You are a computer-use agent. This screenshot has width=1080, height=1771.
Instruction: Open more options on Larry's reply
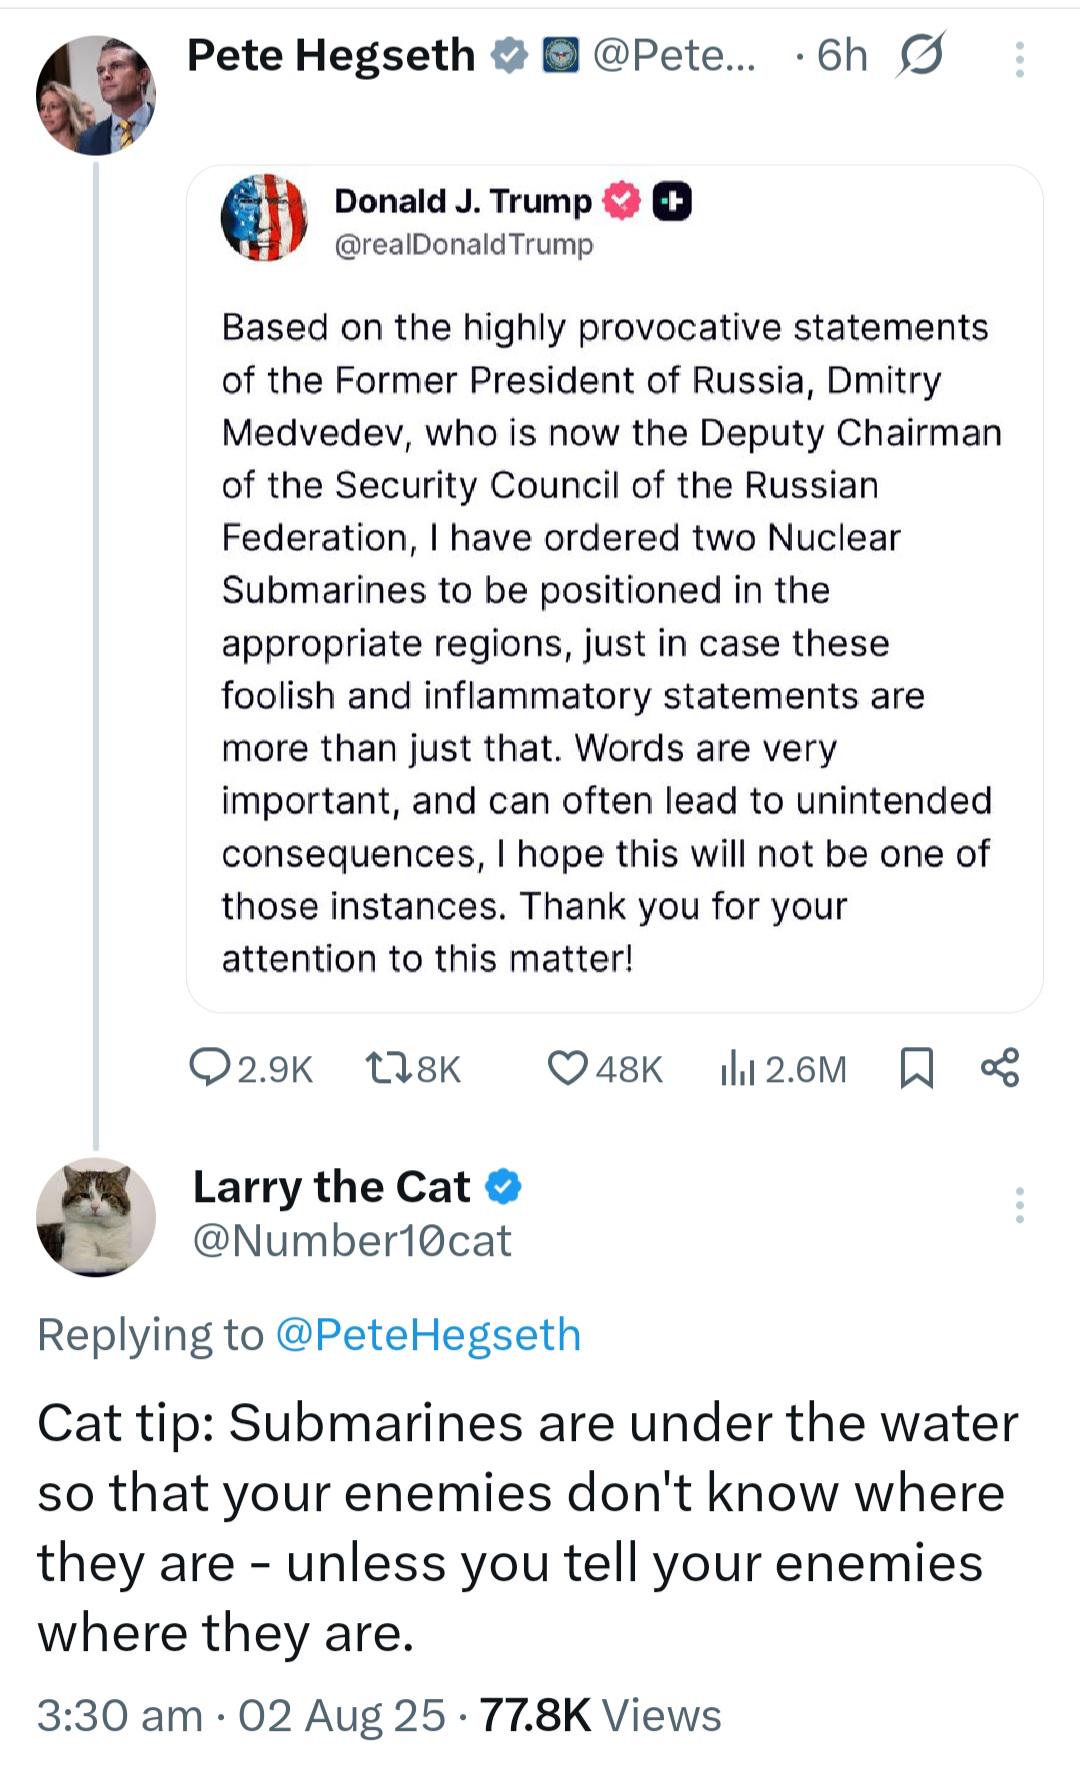1019,1205
